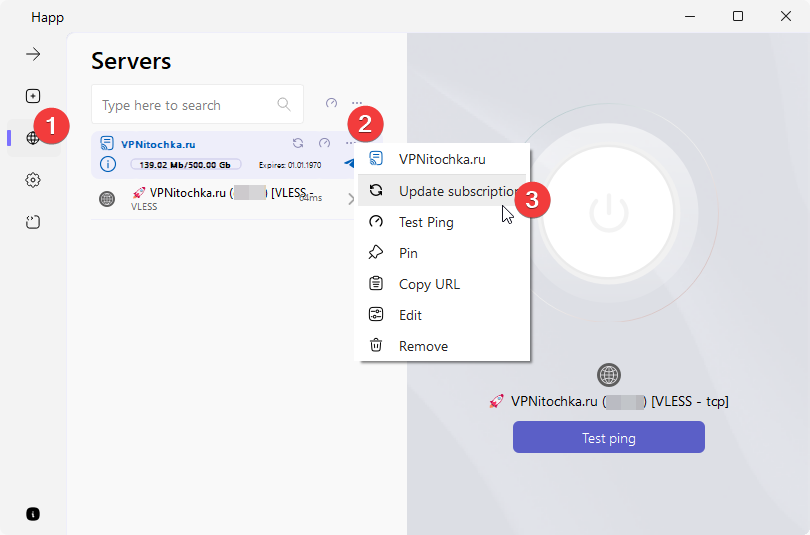Open three-dots menu of VPNitochka.ru subscription

[350, 143]
